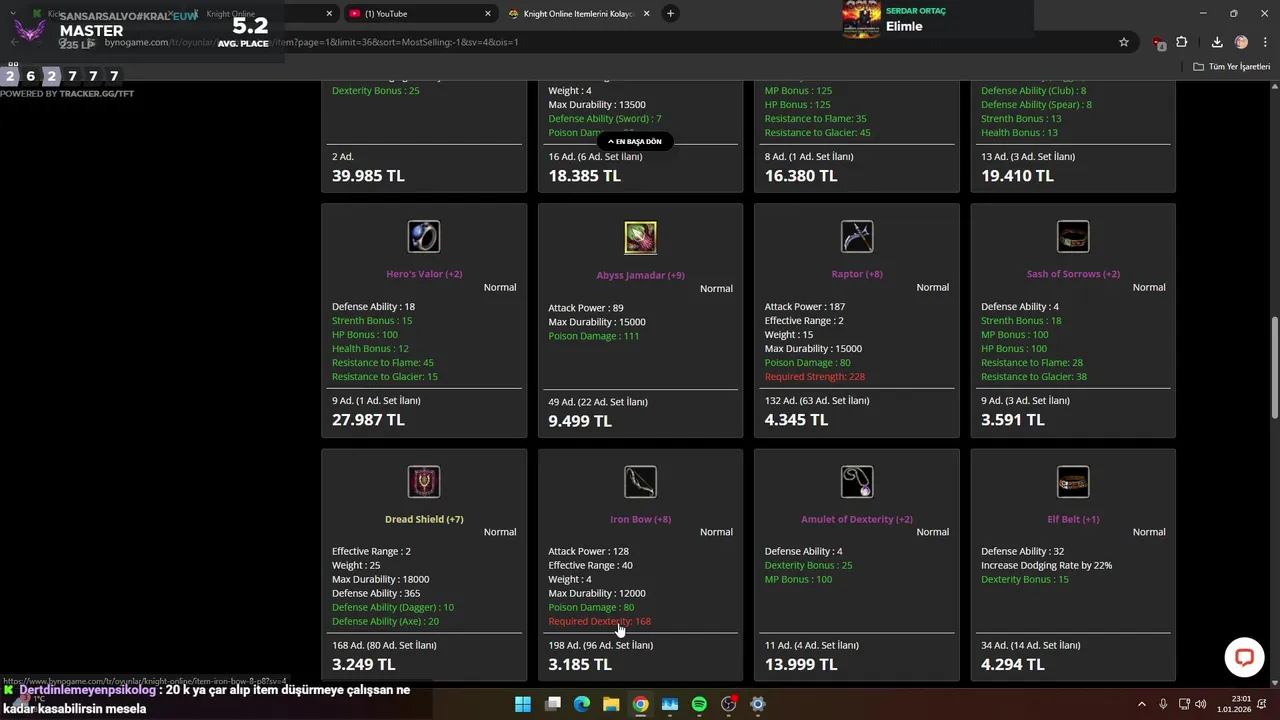1280x720 pixels.
Task: Open the Abyss Jamadar (+9) link
Action: pos(640,275)
